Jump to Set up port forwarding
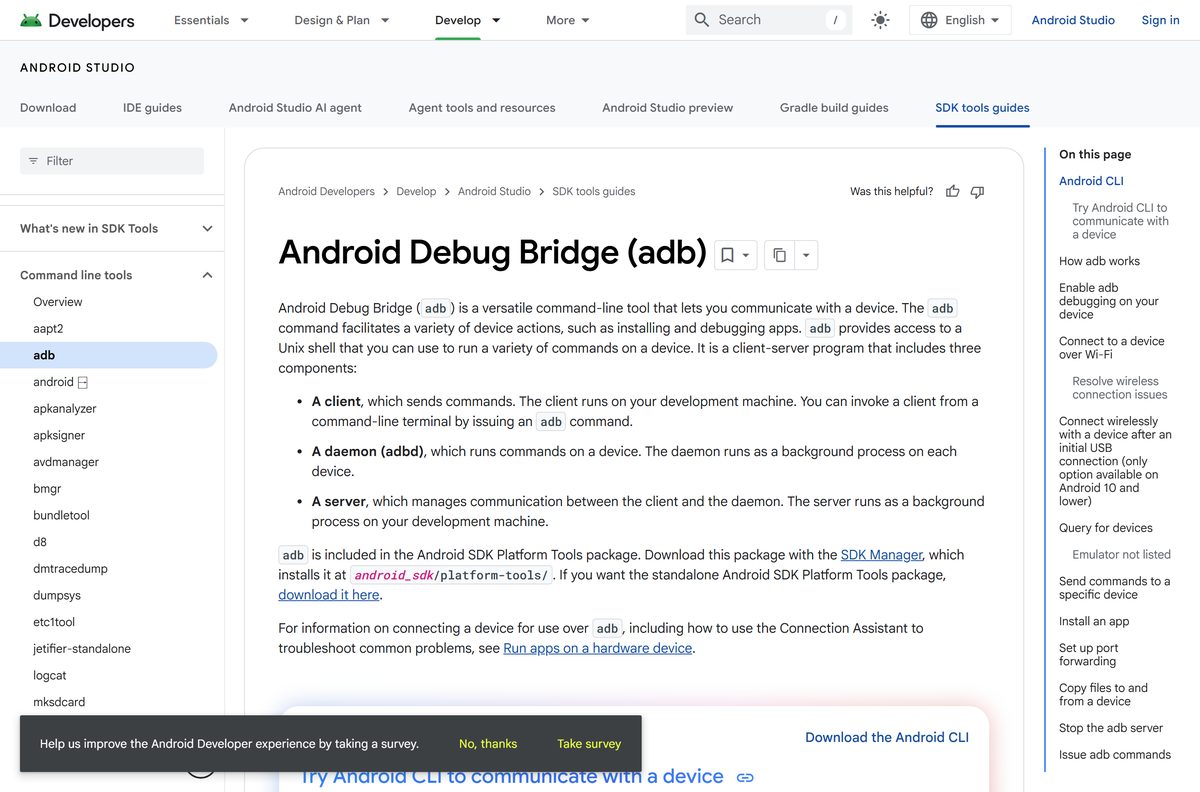Image resolution: width=1200 pixels, height=792 pixels. (1089, 655)
